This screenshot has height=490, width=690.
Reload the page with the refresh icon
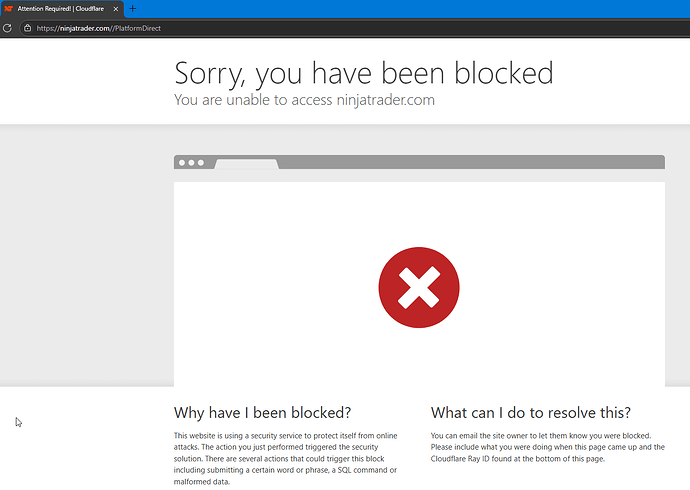point(7,28)
